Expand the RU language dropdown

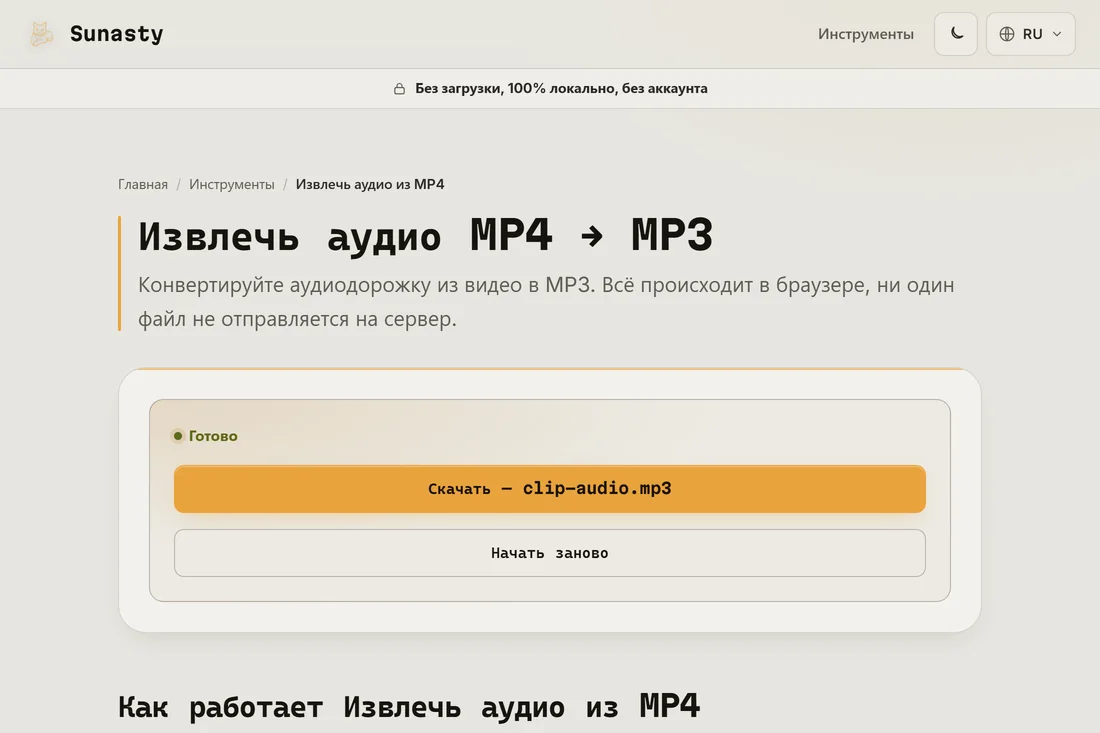point(1031,34)
